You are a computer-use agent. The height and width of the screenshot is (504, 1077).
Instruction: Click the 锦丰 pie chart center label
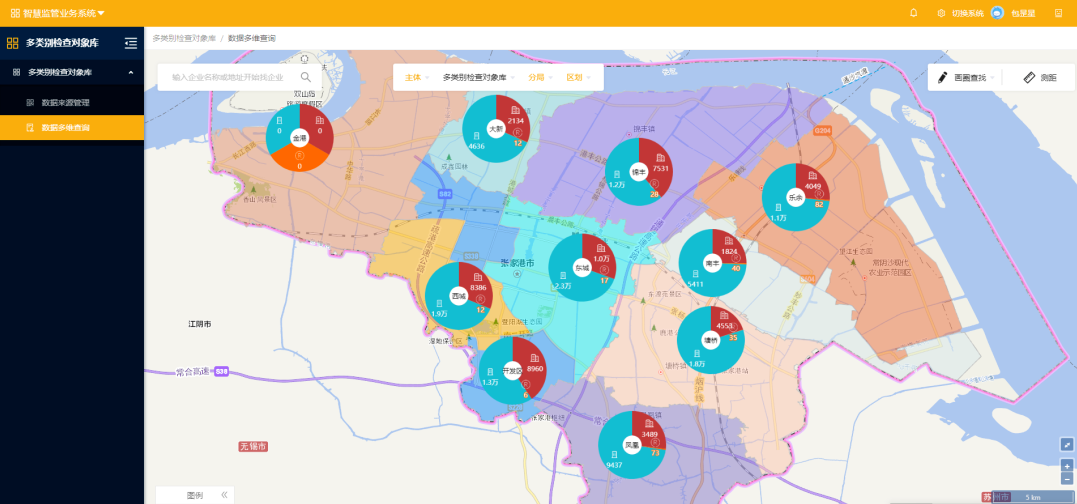point(639,172)
